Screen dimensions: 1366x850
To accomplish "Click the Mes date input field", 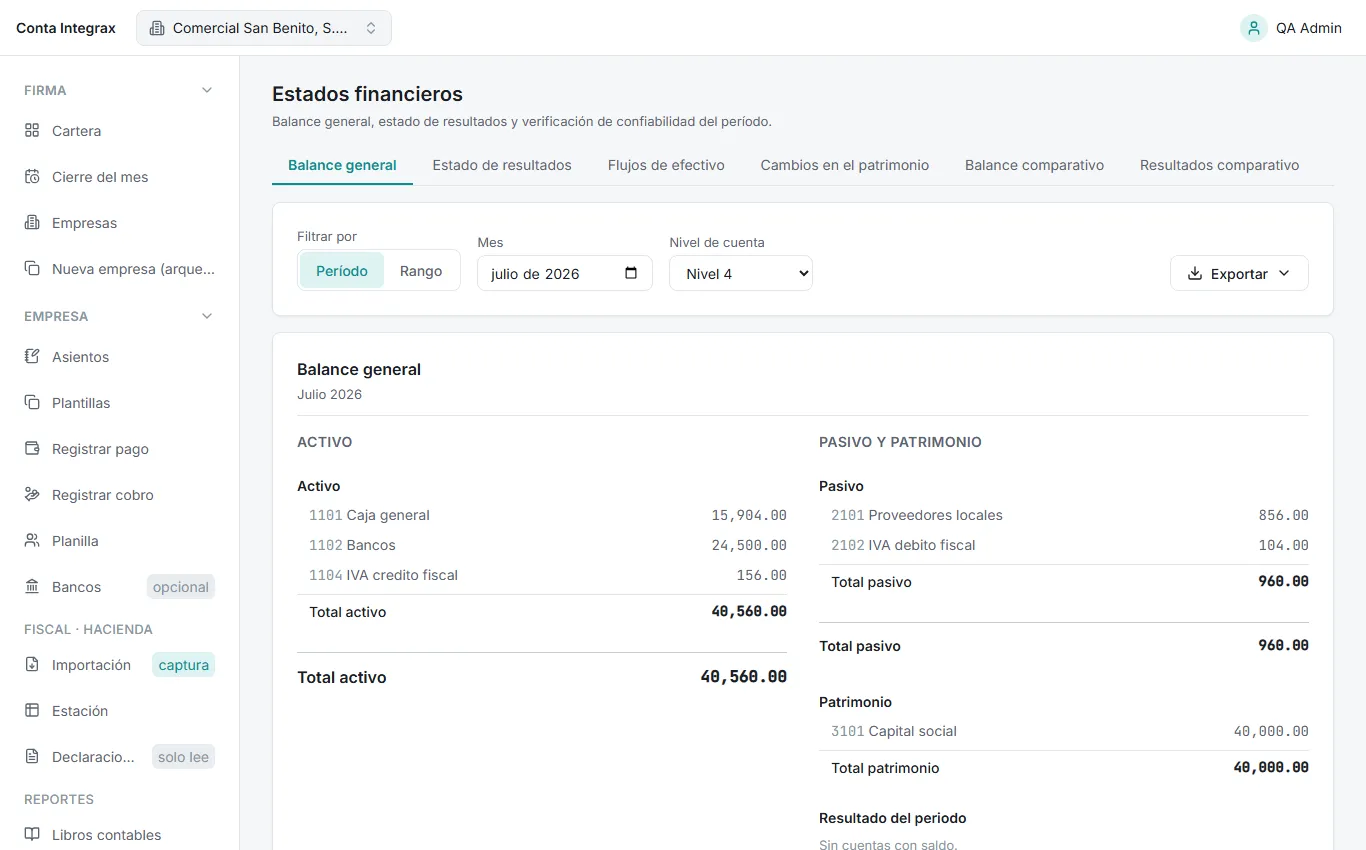I will pyautogui.click(x=565, y=273).
